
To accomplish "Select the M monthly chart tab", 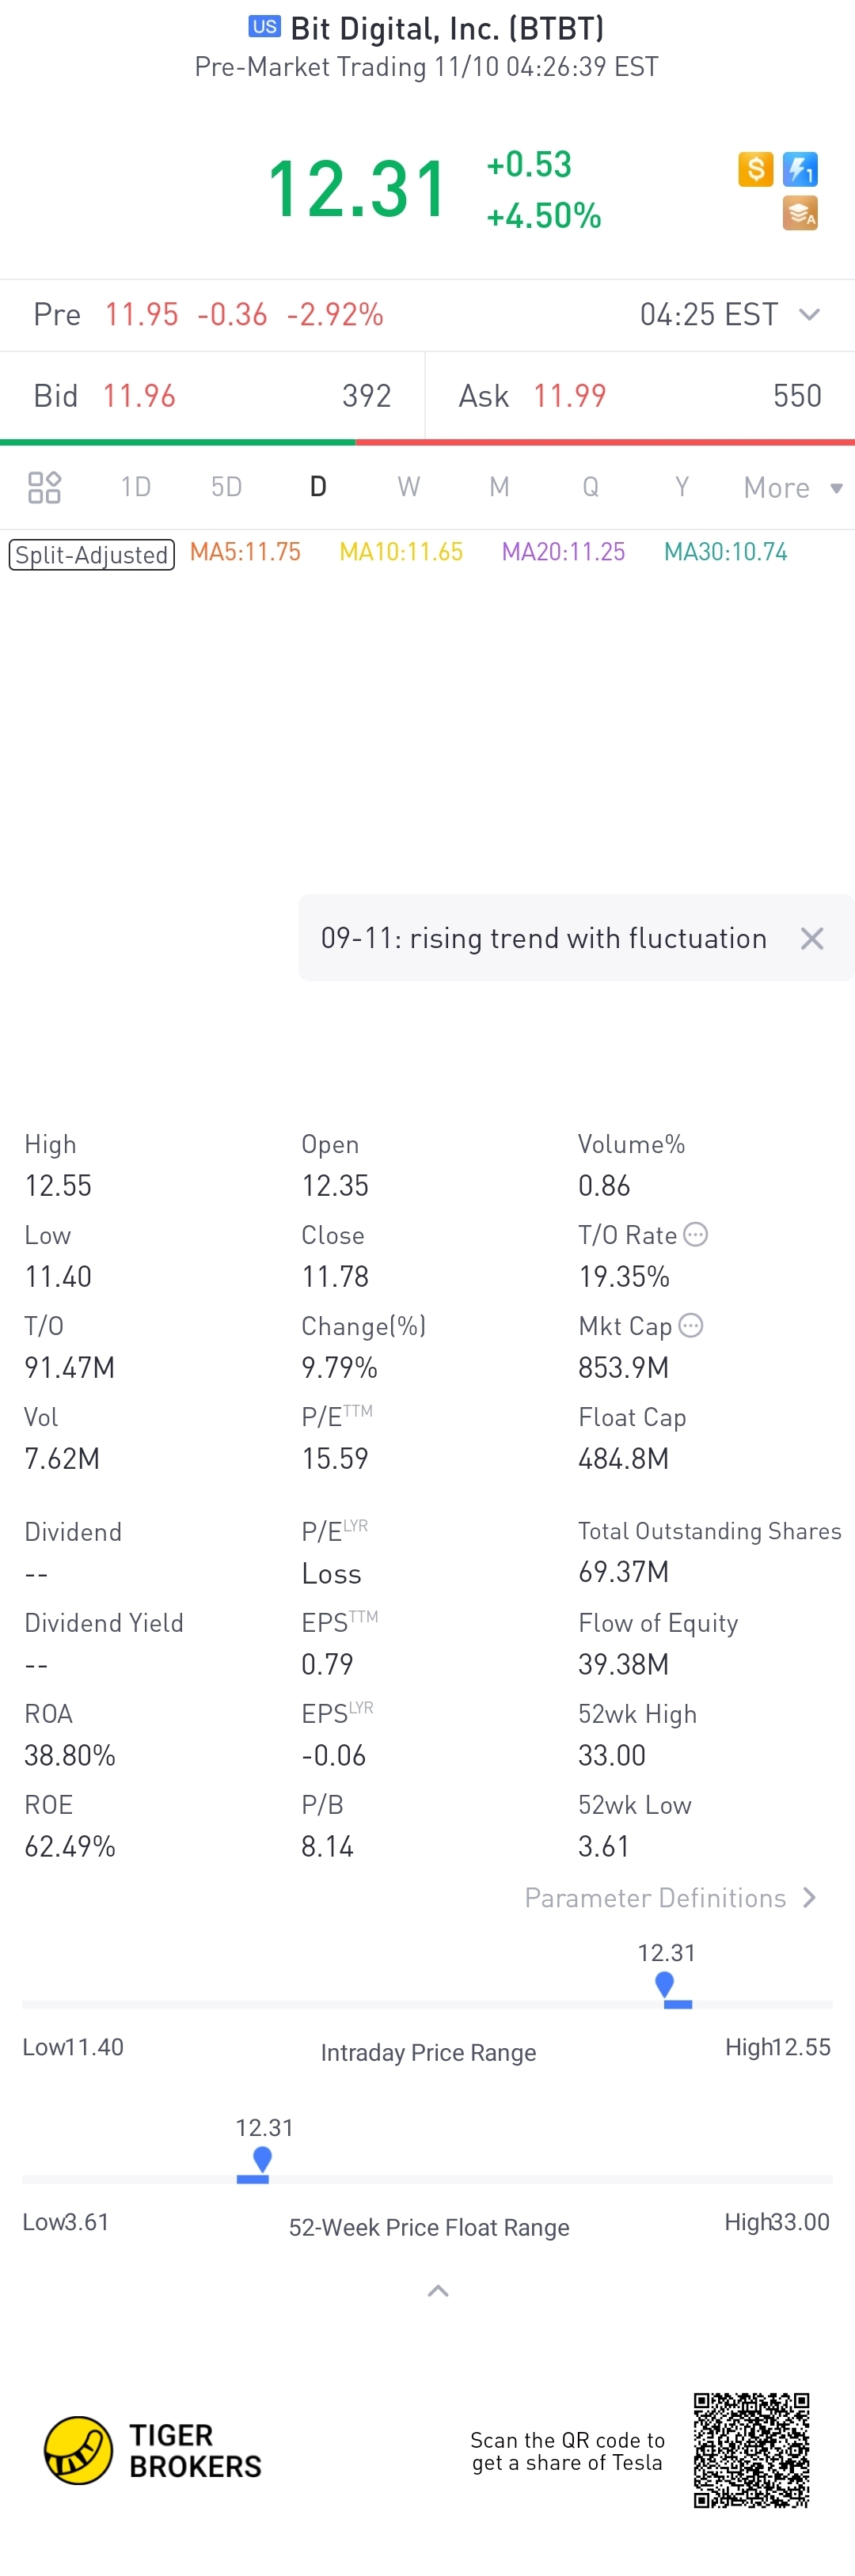I will coord(499,487).
